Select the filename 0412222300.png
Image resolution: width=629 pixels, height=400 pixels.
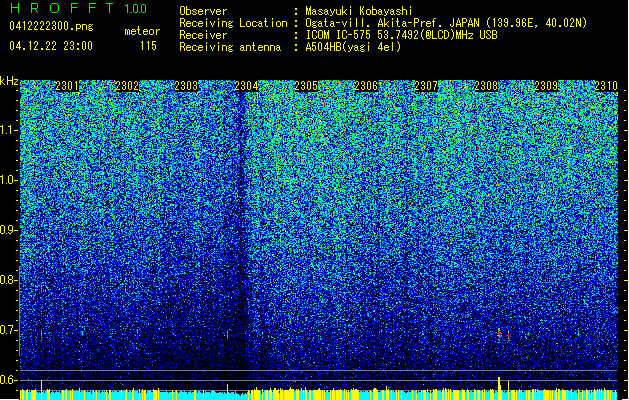[51, 26]
